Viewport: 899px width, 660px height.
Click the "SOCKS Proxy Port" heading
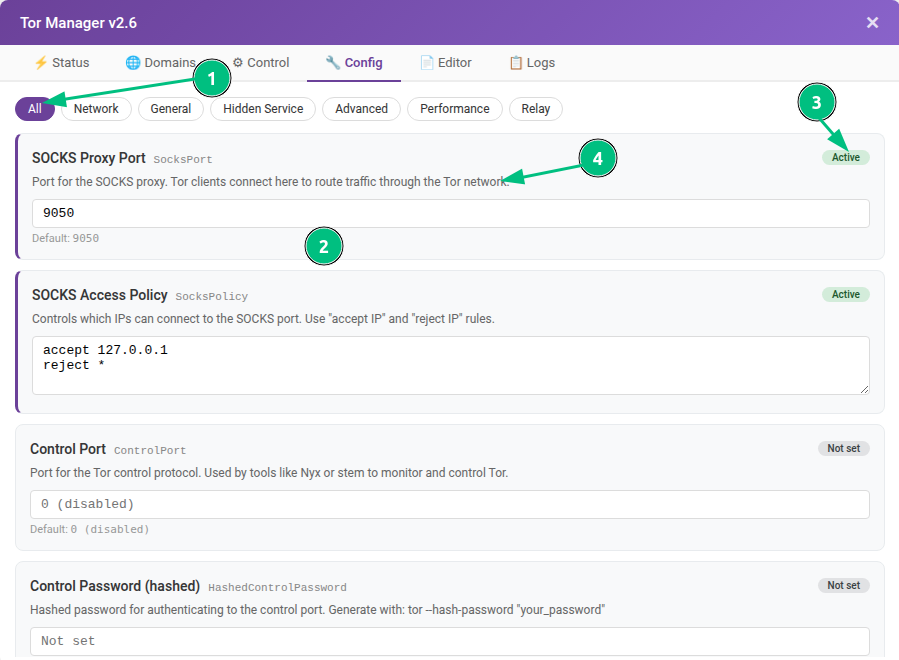pyautogui.click(x=89, y=158)
